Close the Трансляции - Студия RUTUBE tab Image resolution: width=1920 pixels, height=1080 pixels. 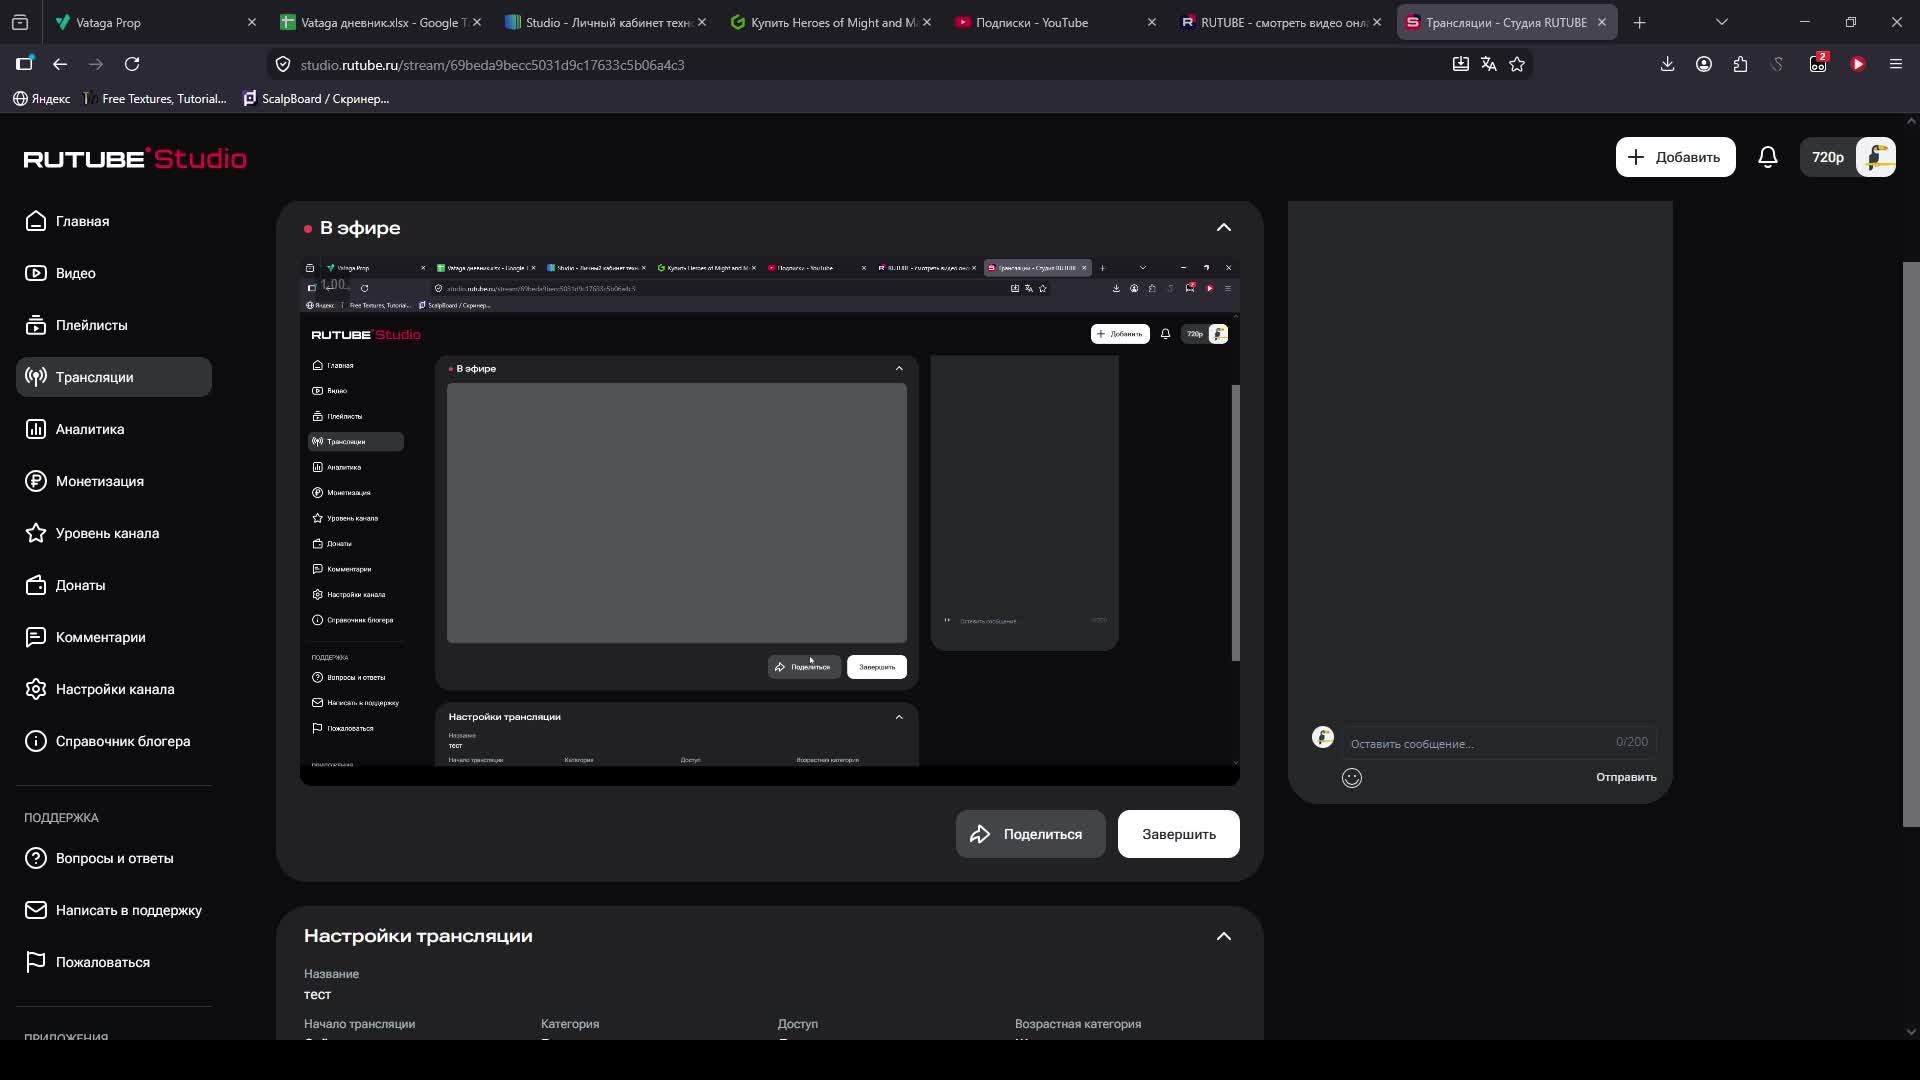tap(1601, 22)
